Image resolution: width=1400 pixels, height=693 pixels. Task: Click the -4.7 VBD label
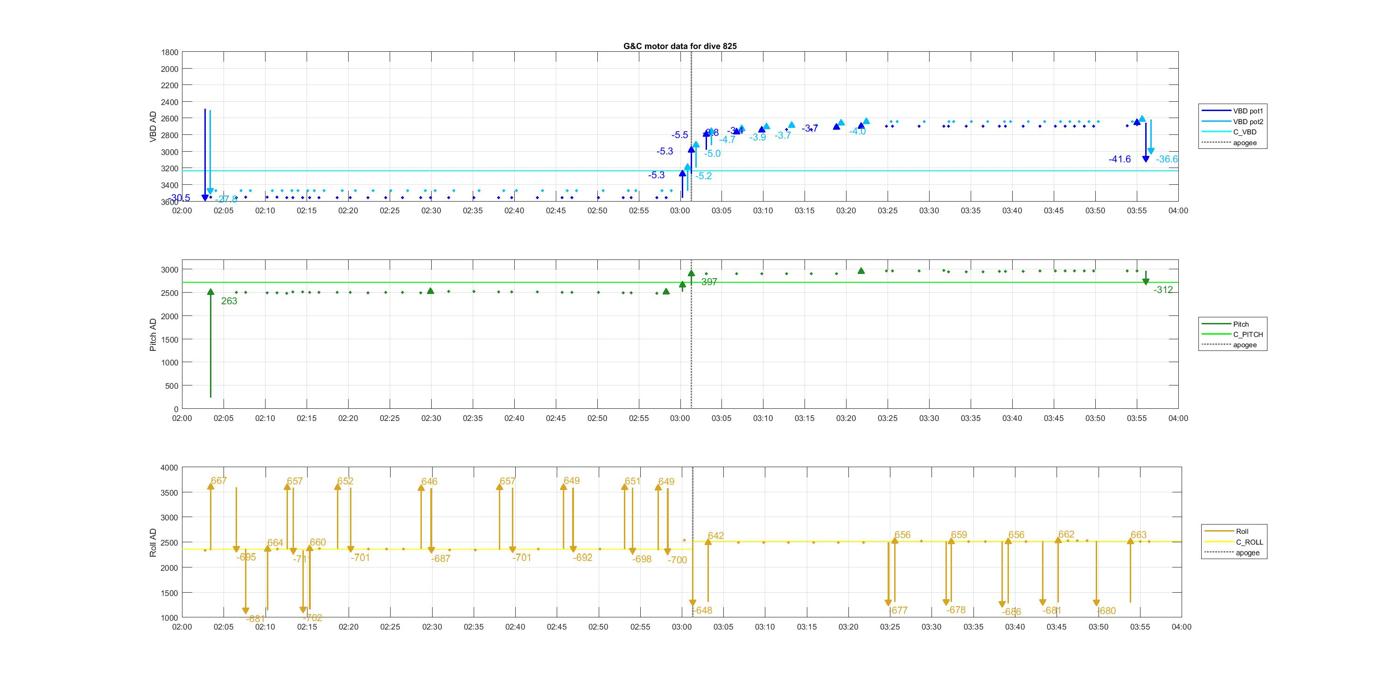(727, 140)
